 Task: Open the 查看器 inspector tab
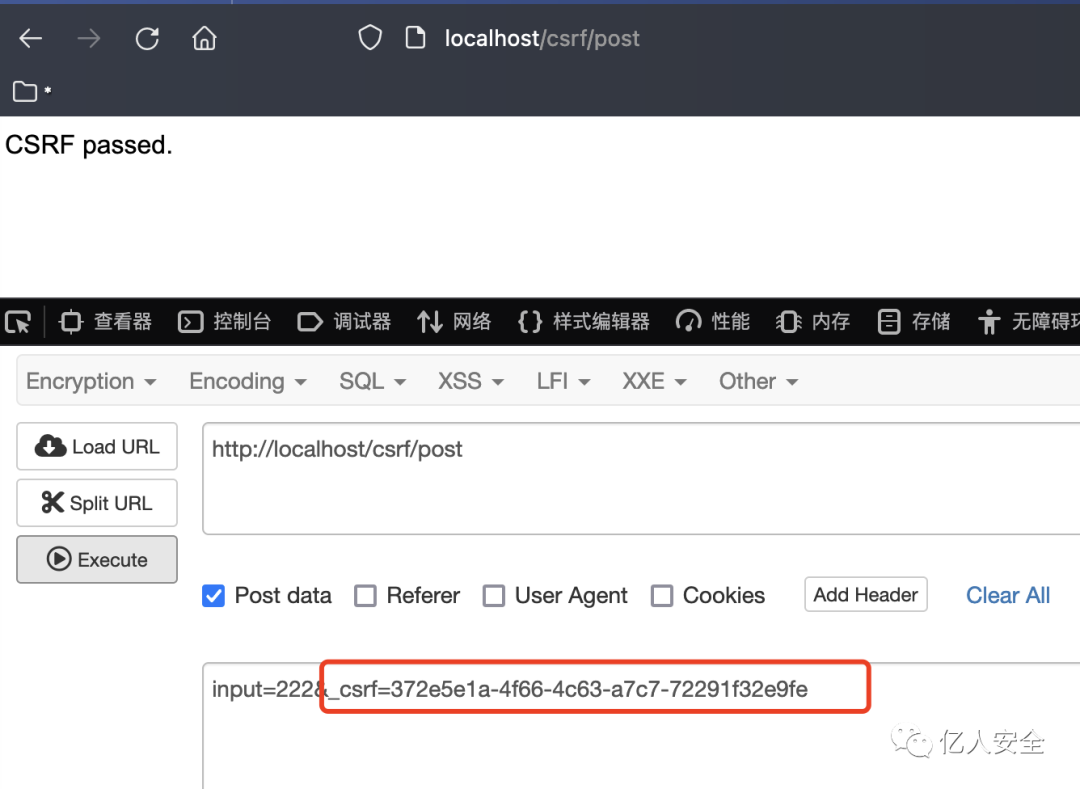click(x=105, y=322)
